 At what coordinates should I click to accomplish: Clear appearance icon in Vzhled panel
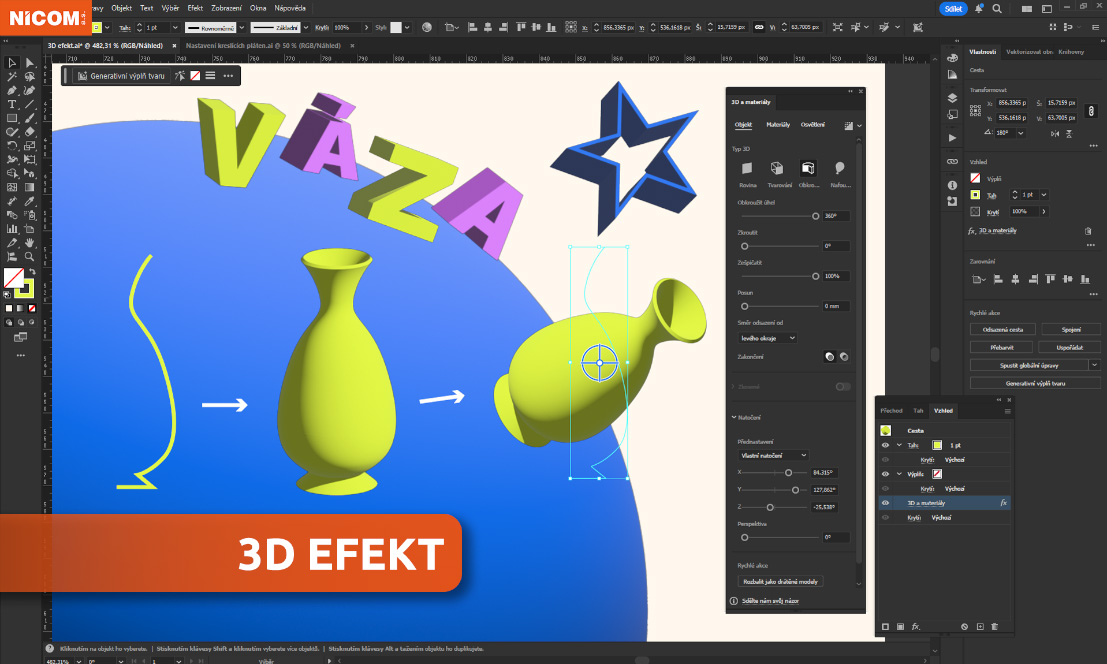tap(964, 626)
